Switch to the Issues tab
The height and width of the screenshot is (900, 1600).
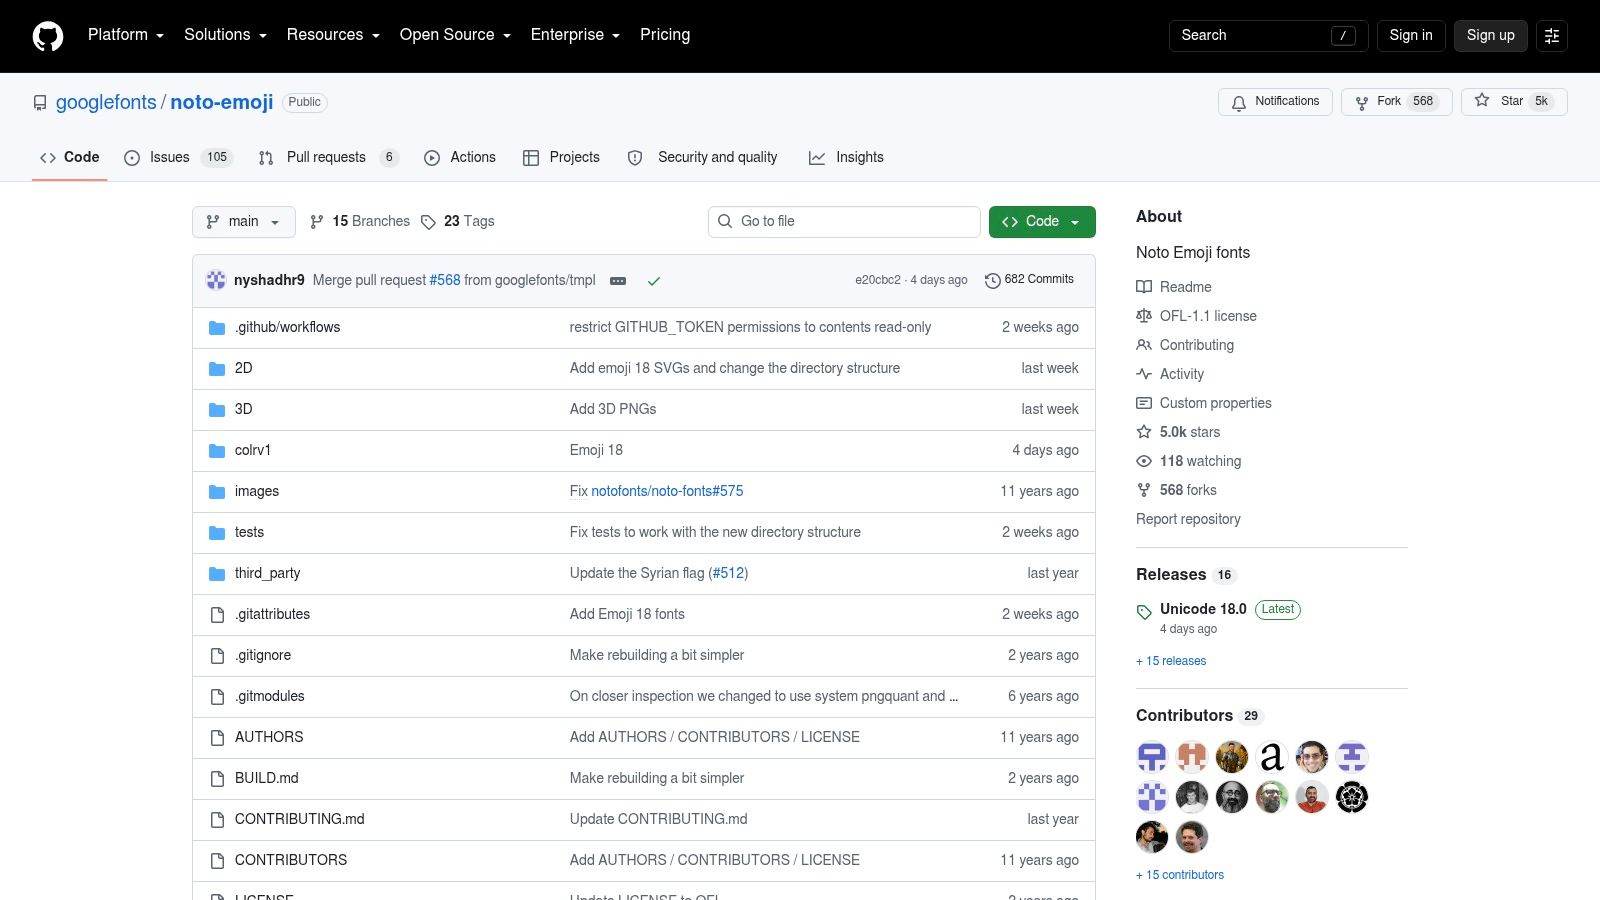[178, 158]
